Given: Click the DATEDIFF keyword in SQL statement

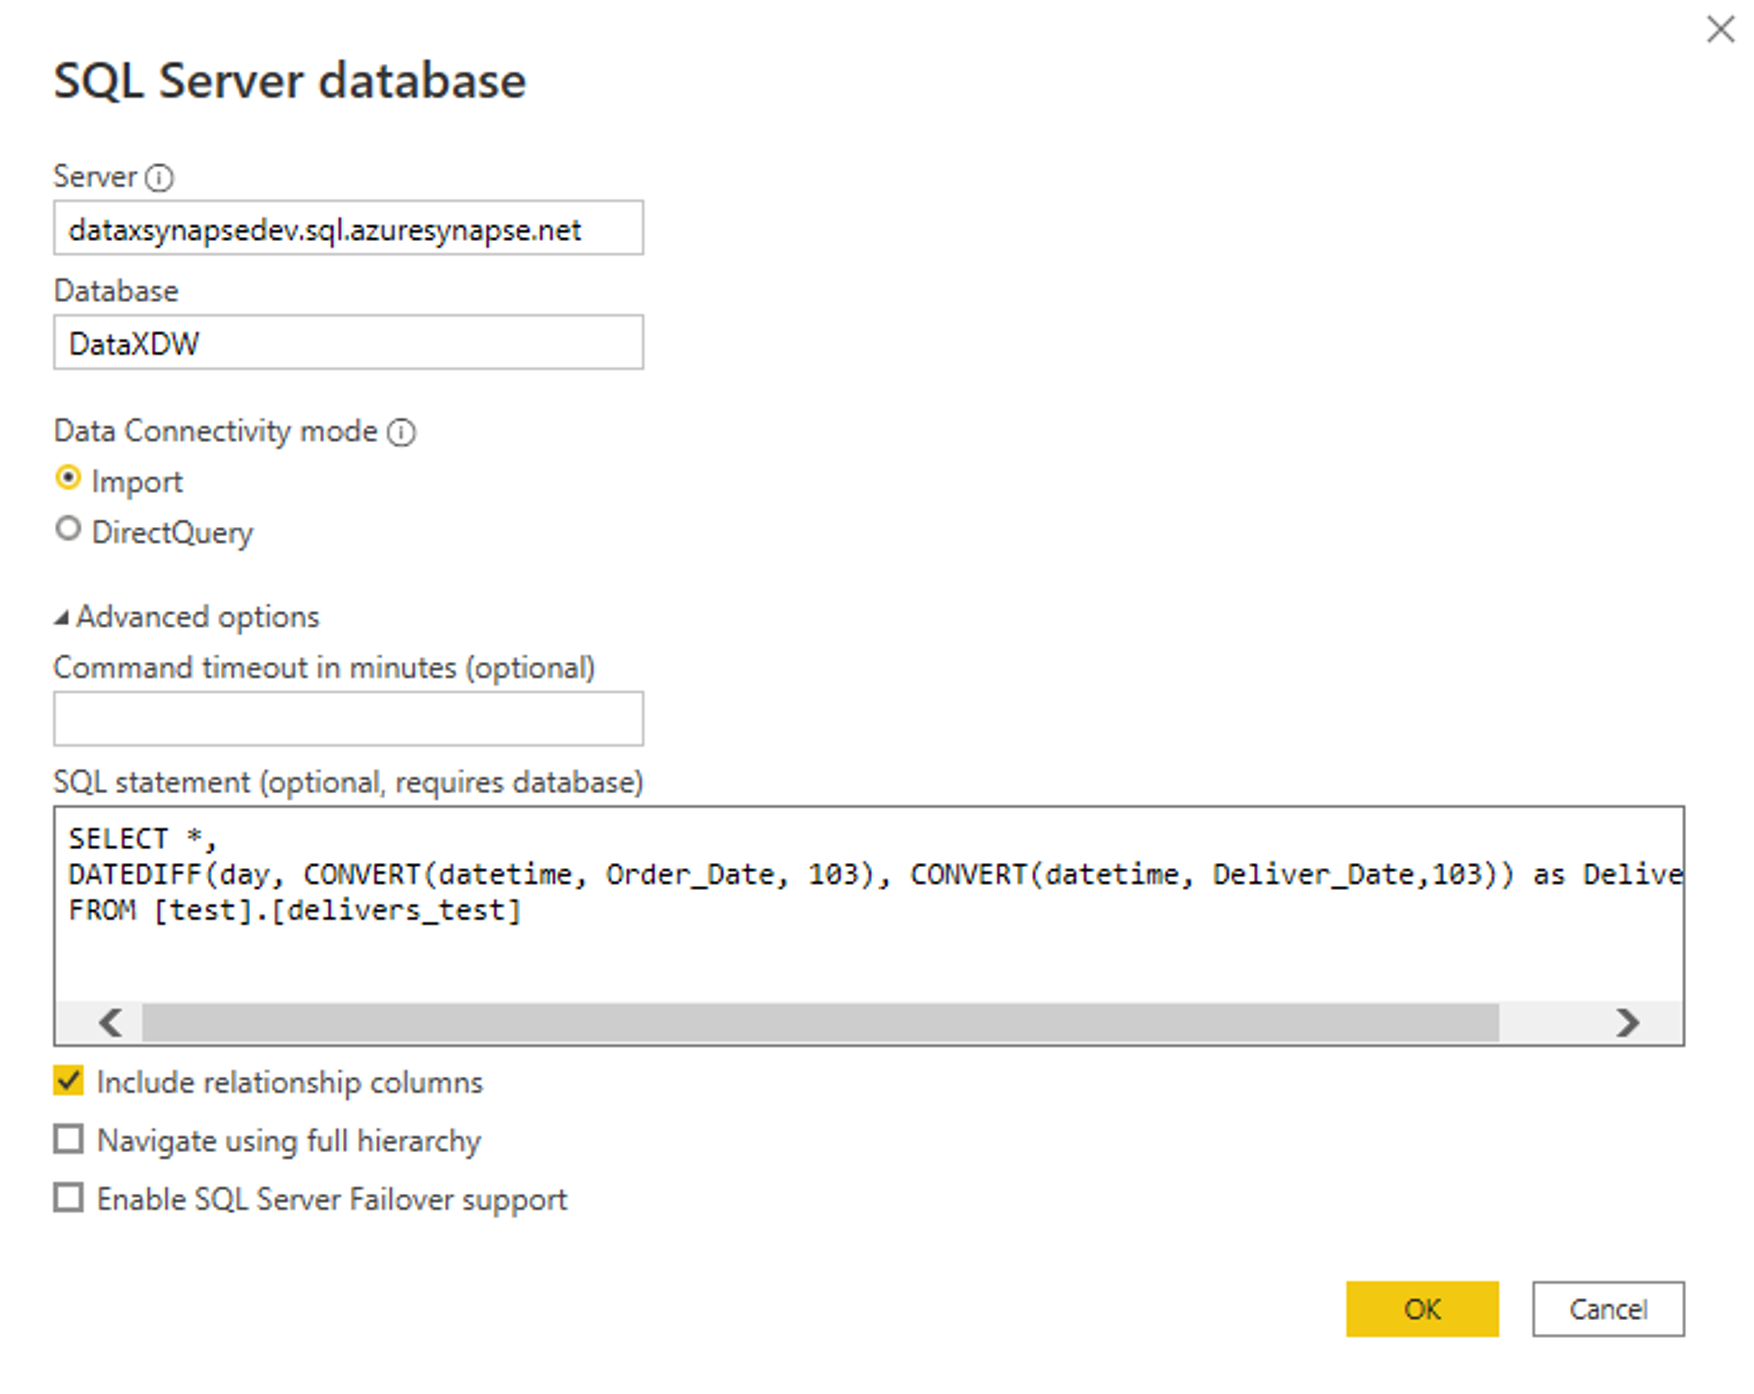Looking at the screenshot, I should pos(134,875).
